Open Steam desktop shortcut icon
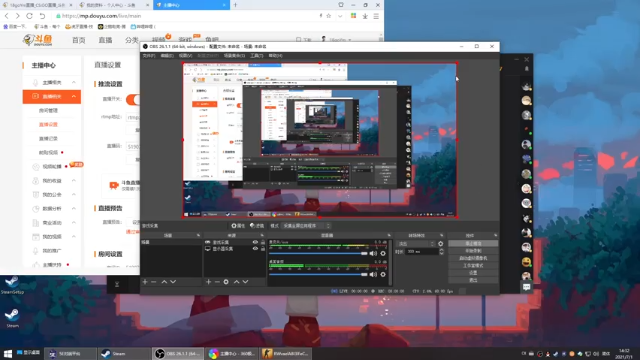The image size is (640, 360). pyautogui.click(x=12, y=318)
